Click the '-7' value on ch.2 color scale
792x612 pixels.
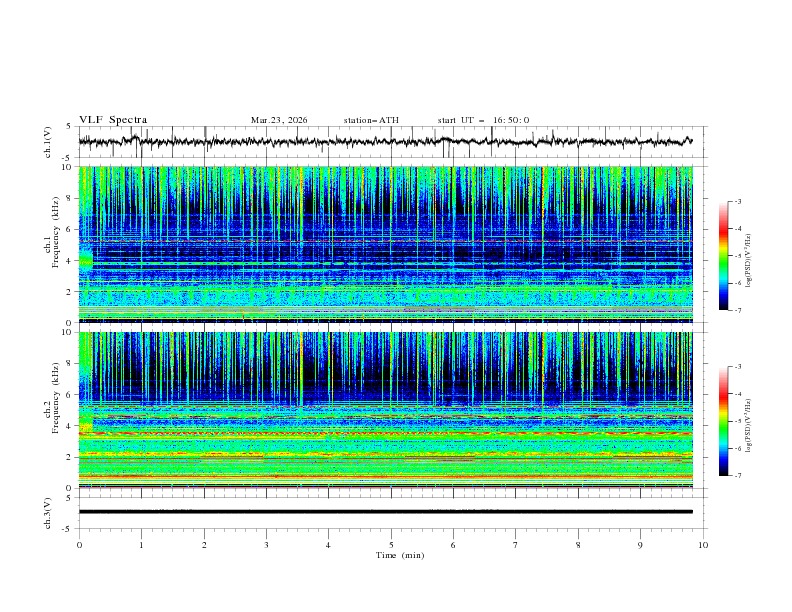click(736, 476)
